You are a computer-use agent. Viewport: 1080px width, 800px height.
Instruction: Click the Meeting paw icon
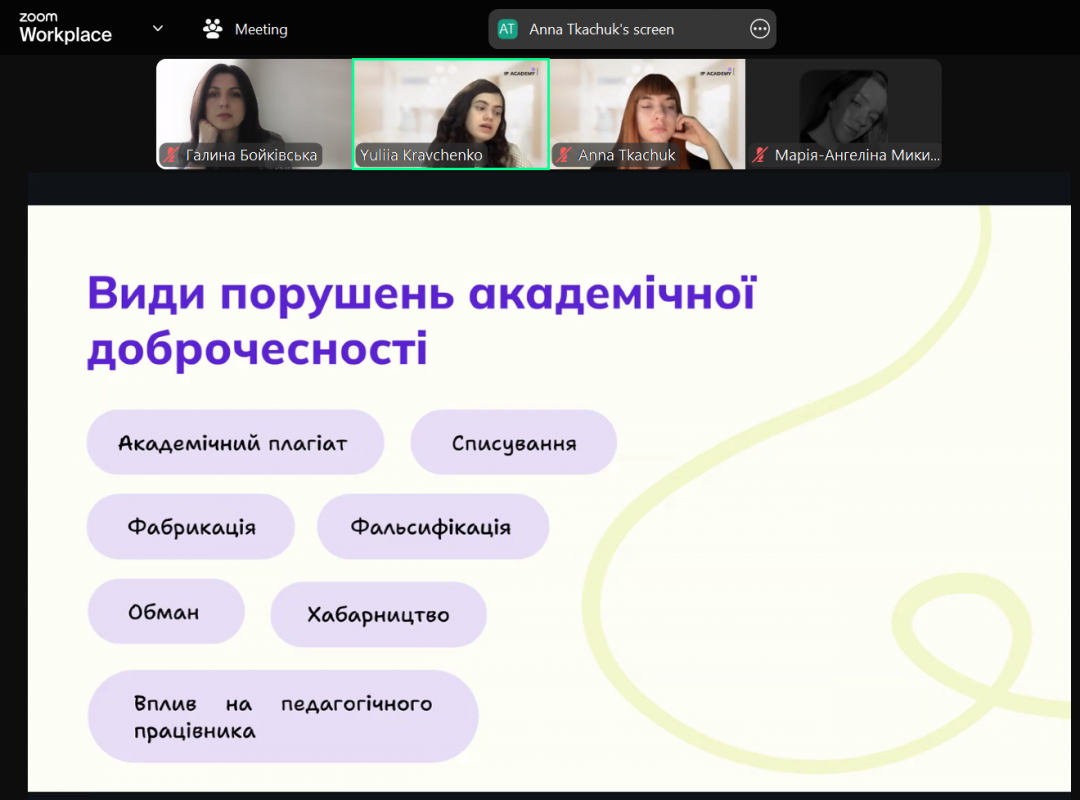pyautogui.click(x=212, y=29)
